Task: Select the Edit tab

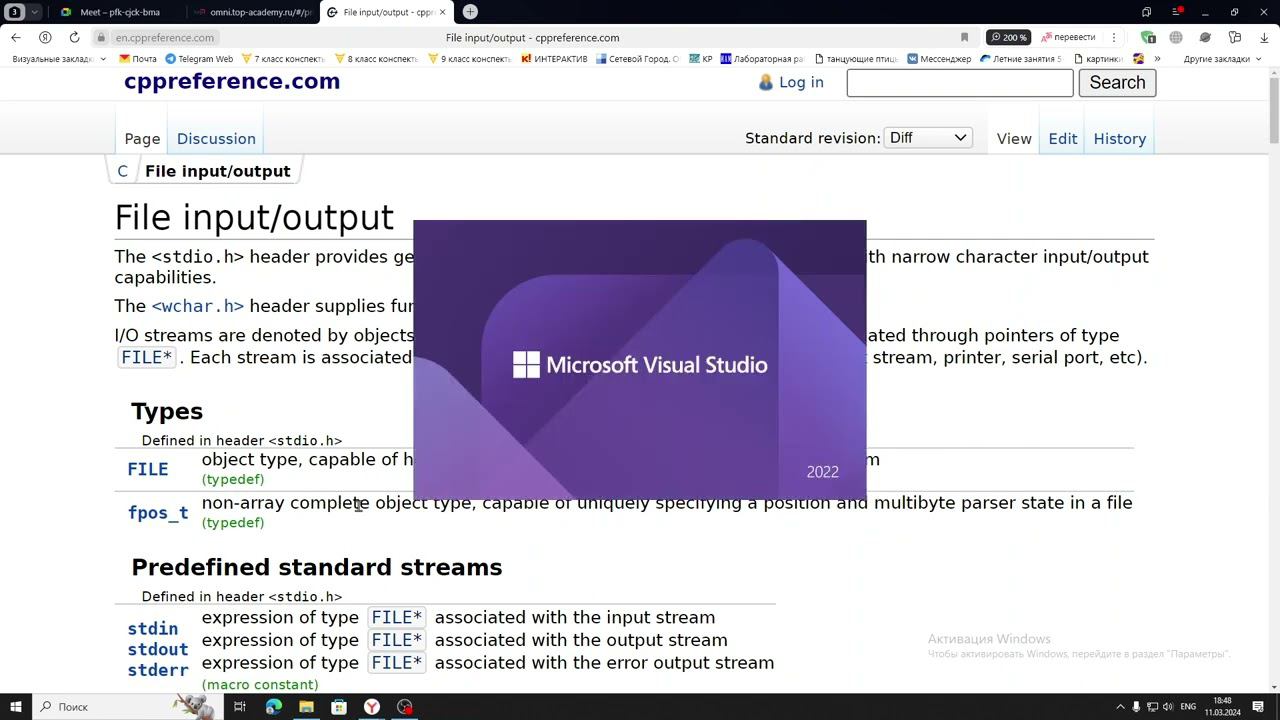Action: tap(1063, 139)
